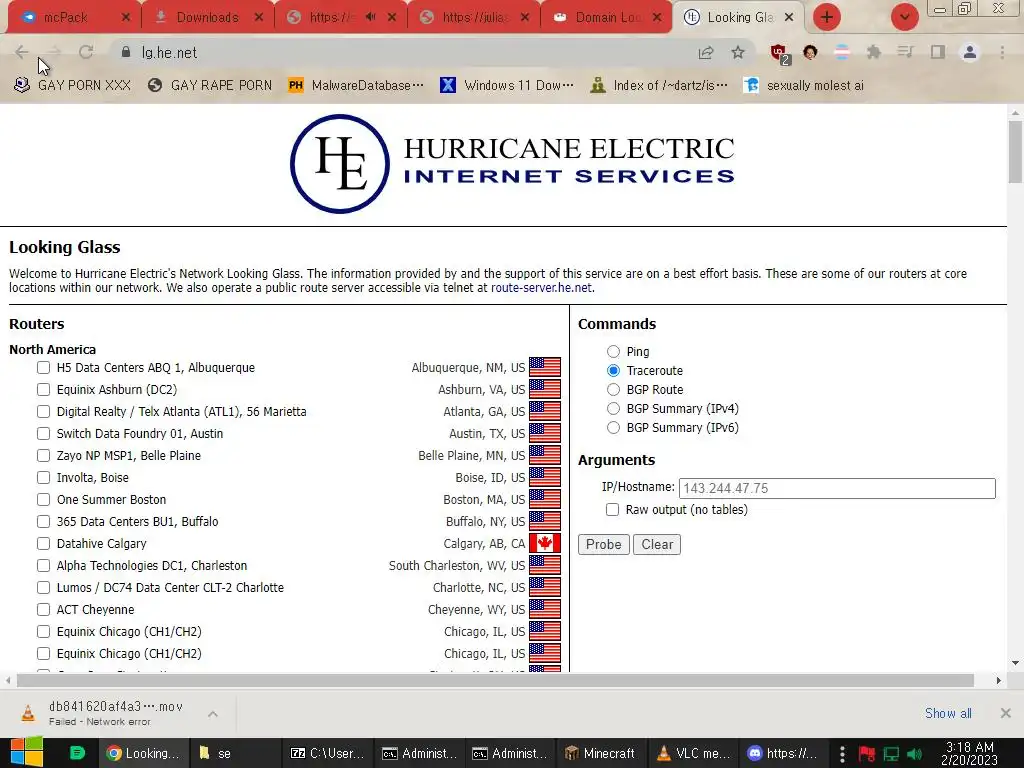Show hidden system tray icons overflow

[x=842, y=754]
